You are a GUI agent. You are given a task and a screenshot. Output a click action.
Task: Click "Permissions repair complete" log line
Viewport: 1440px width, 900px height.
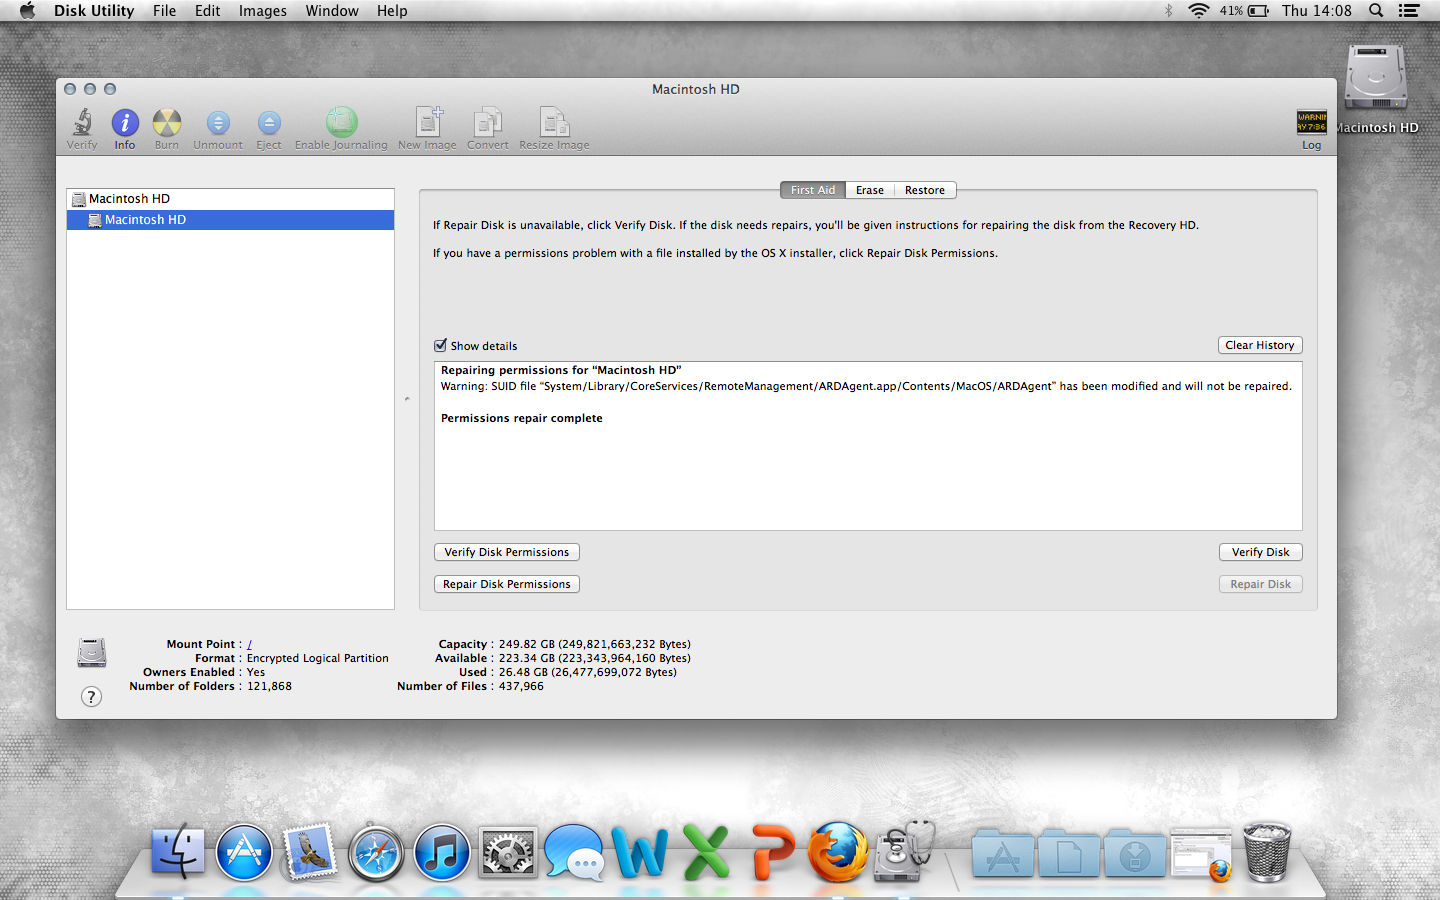[522, 418]
